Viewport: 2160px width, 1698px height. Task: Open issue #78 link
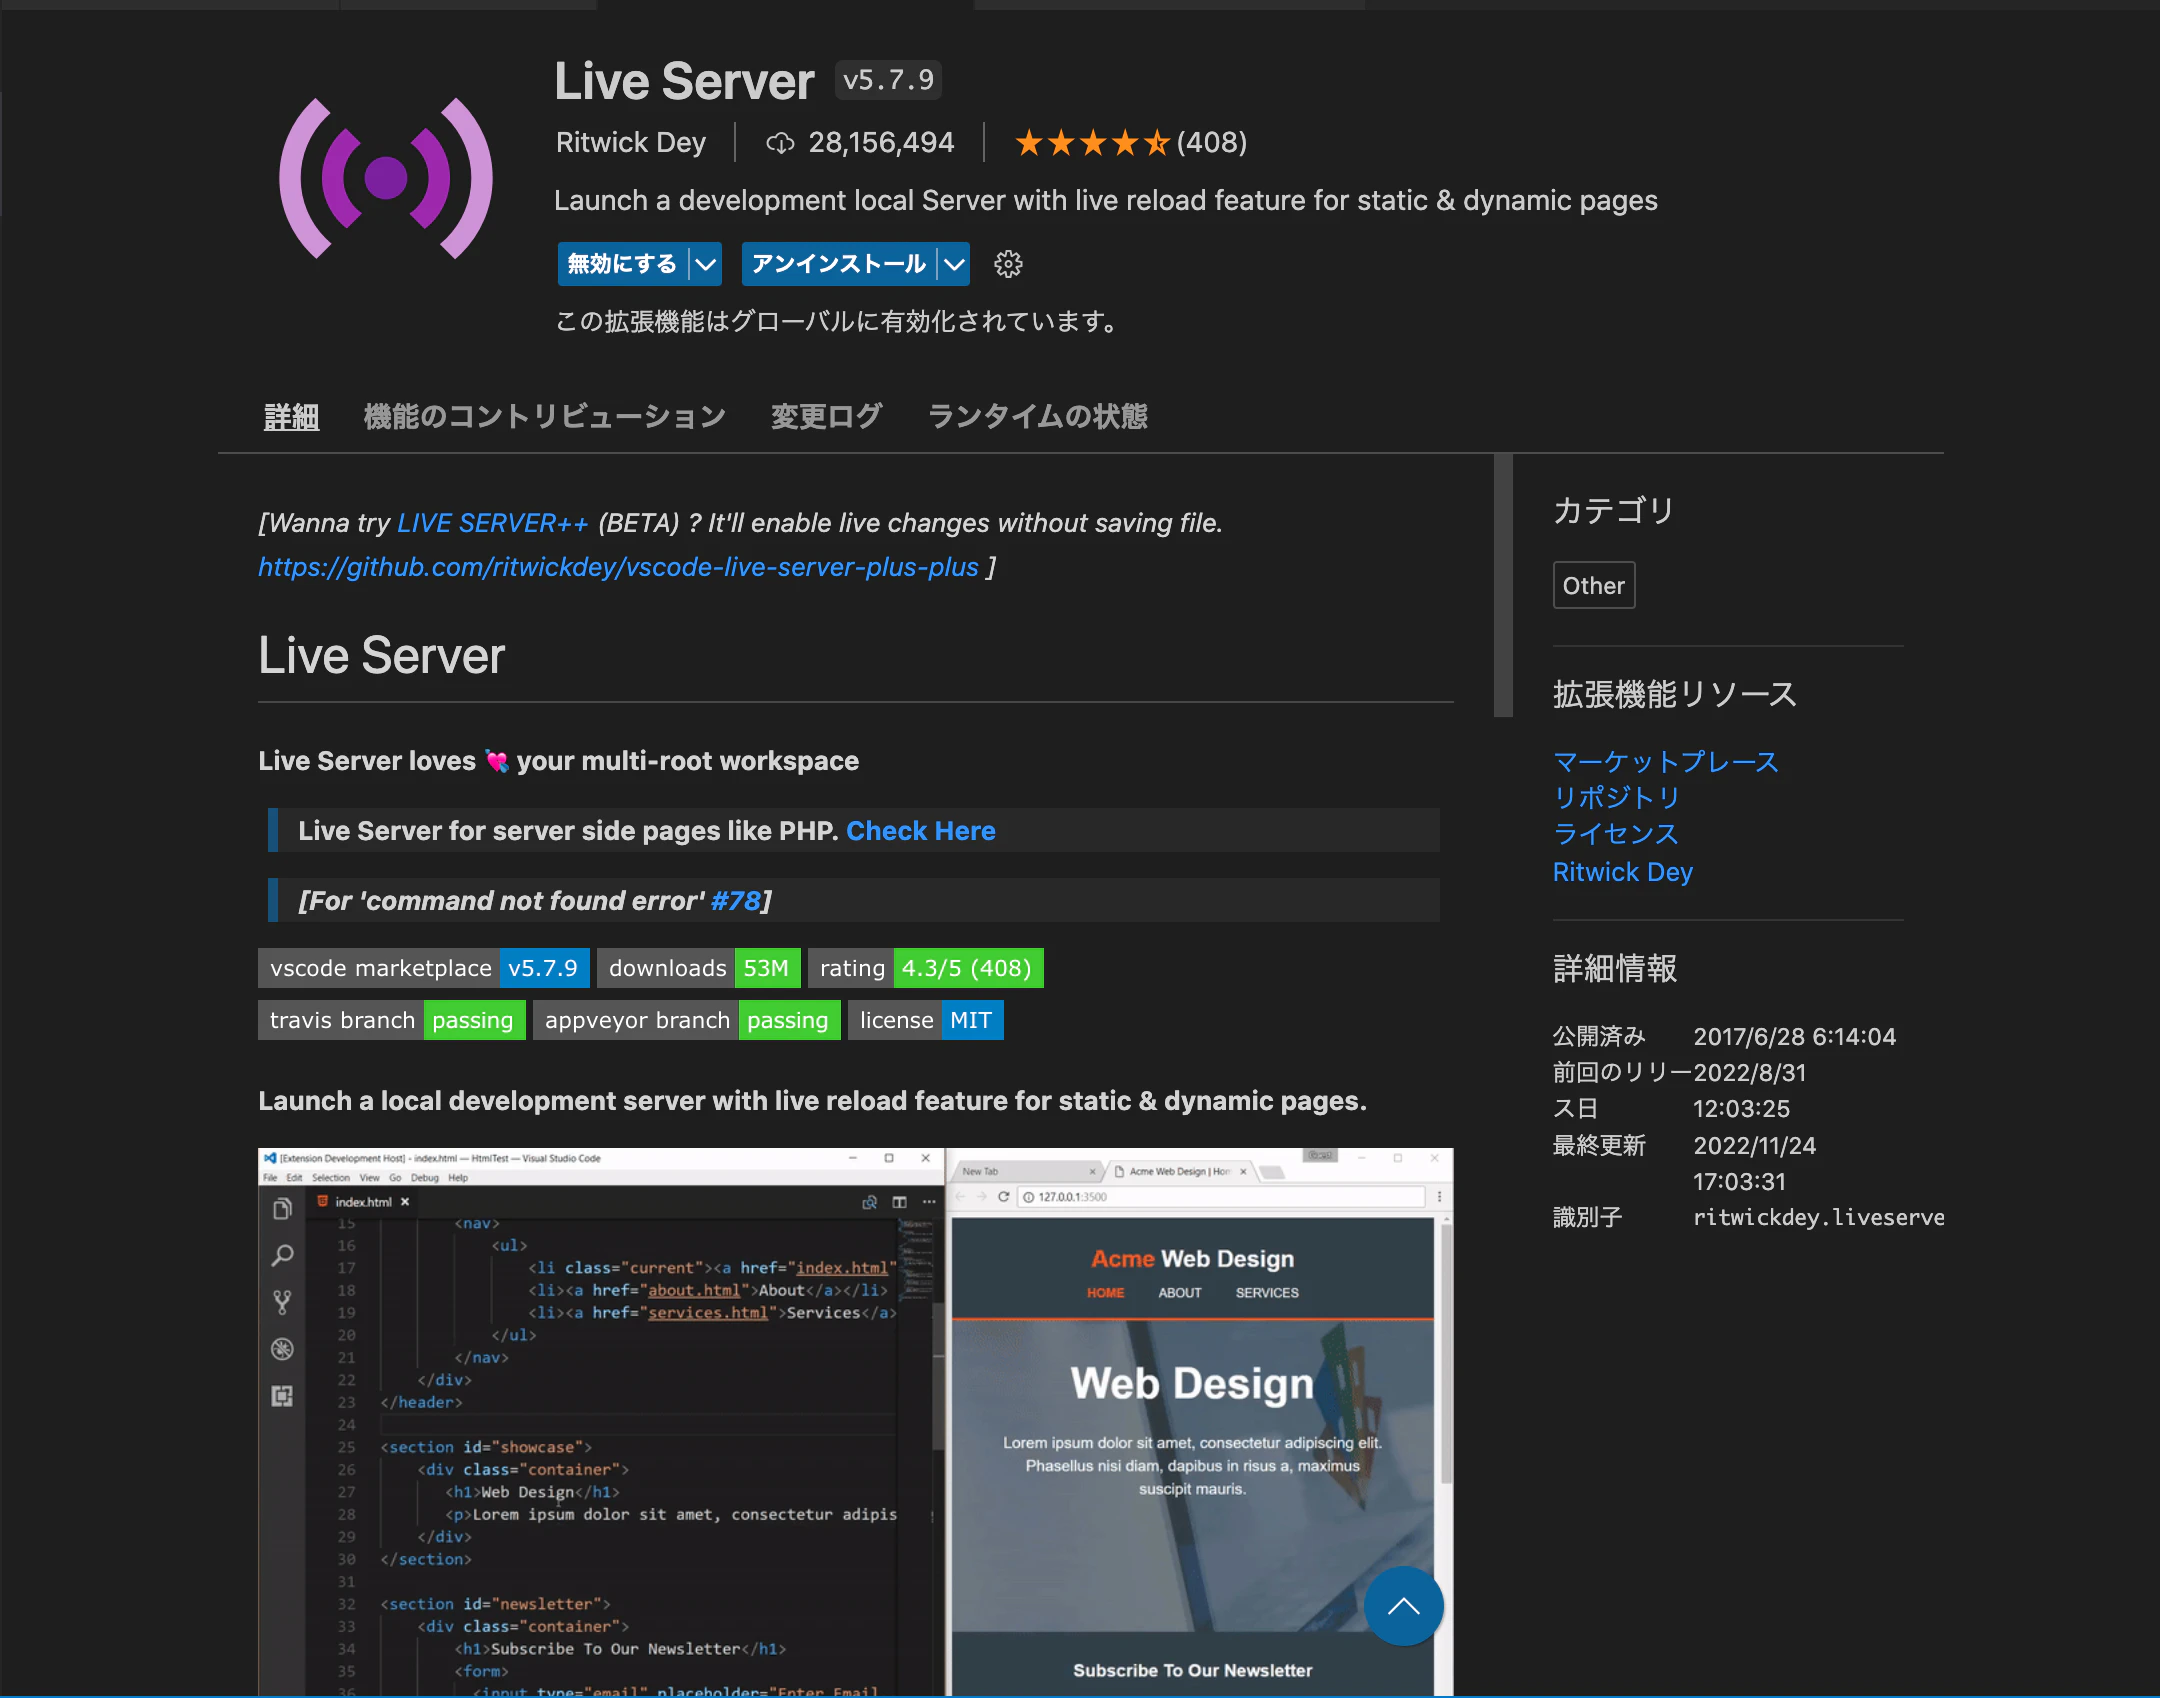735,901
